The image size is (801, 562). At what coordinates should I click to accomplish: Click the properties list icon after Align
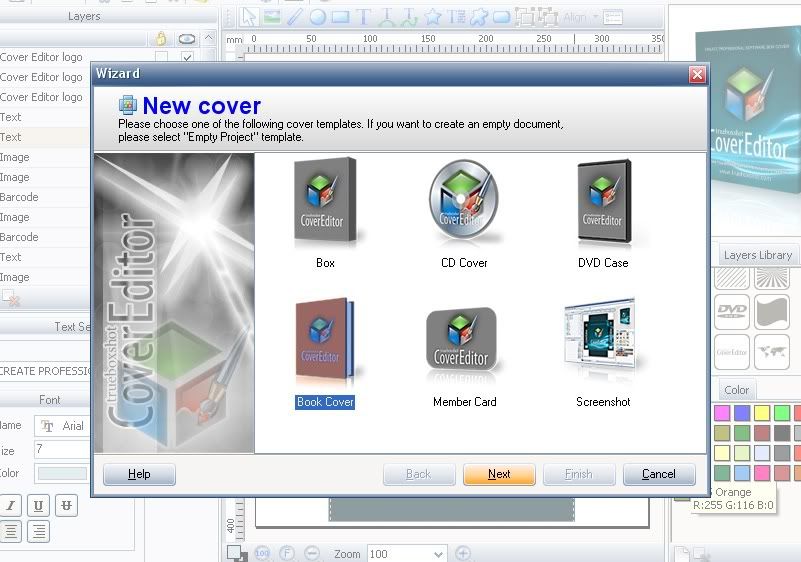click(x=612, y=18)
